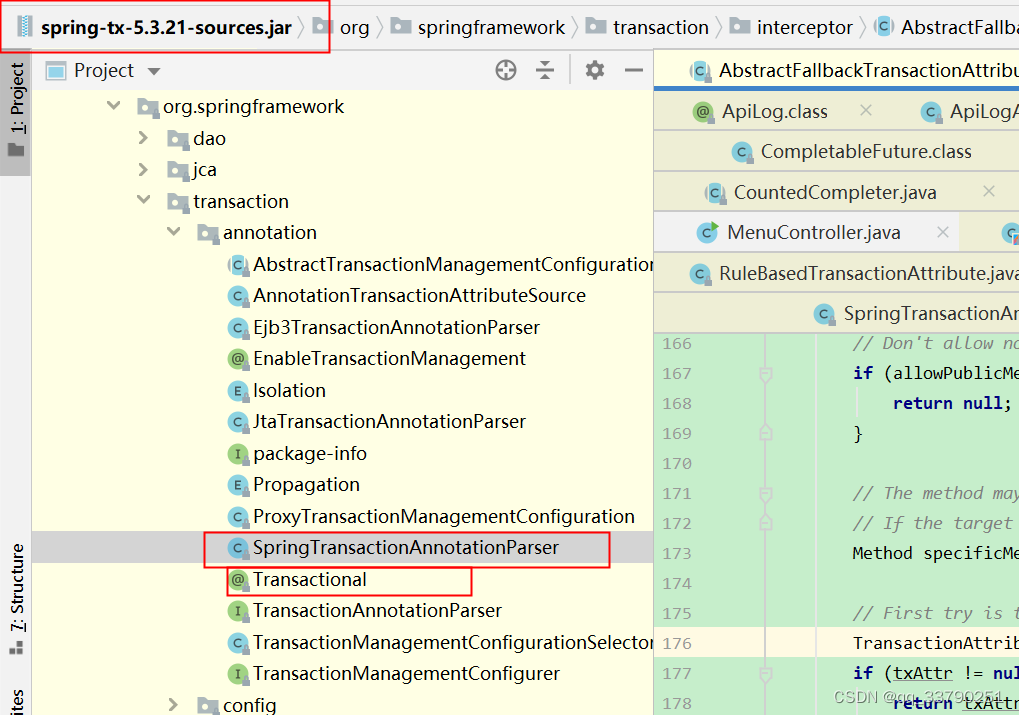Click the org breadcrumb
The image size is (1019, 715).
[x=341, y=27]
